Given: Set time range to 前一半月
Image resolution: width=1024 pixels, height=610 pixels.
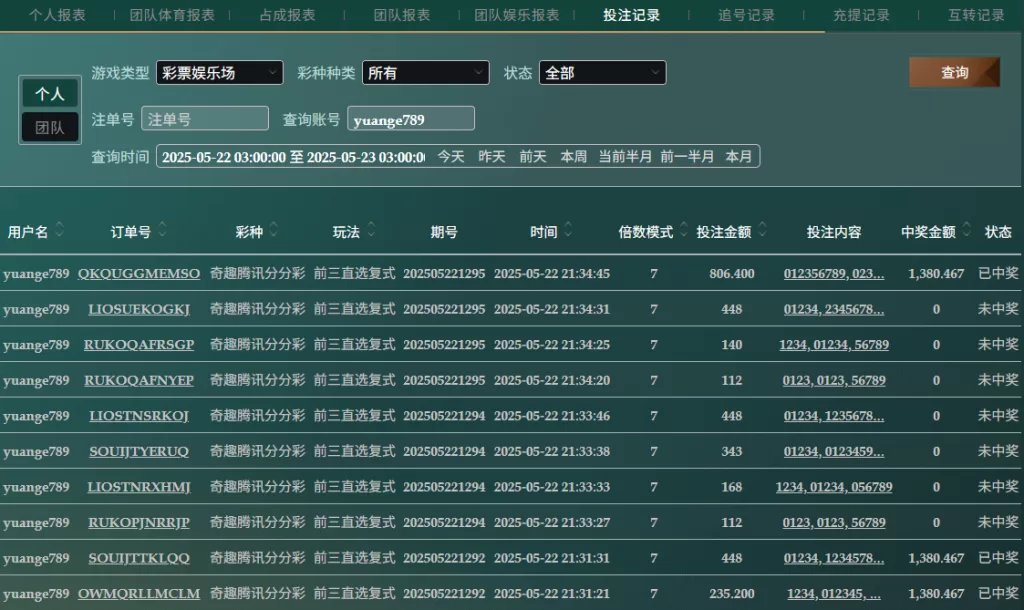Looking at the screenshot, I should [687, 157].
